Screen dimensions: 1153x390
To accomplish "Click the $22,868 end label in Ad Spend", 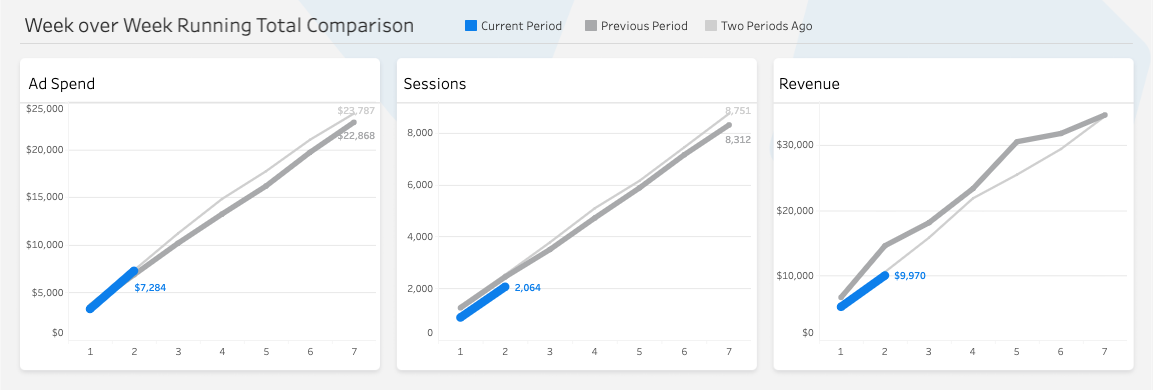I will (356, 135).
